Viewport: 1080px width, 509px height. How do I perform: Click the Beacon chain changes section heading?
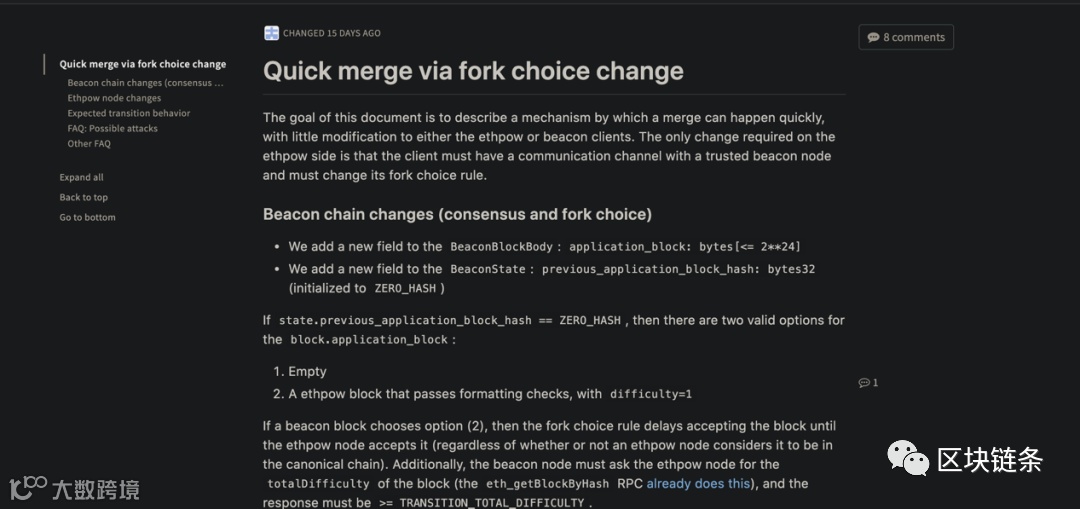[x=457, y=214]
